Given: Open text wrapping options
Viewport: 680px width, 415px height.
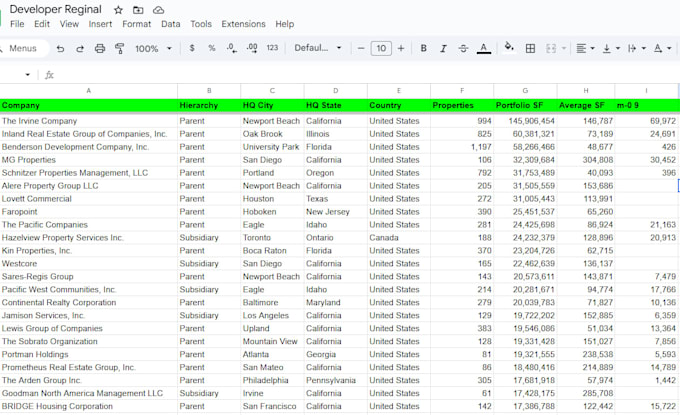Looking at the screenshot, I should pos(636,49).
